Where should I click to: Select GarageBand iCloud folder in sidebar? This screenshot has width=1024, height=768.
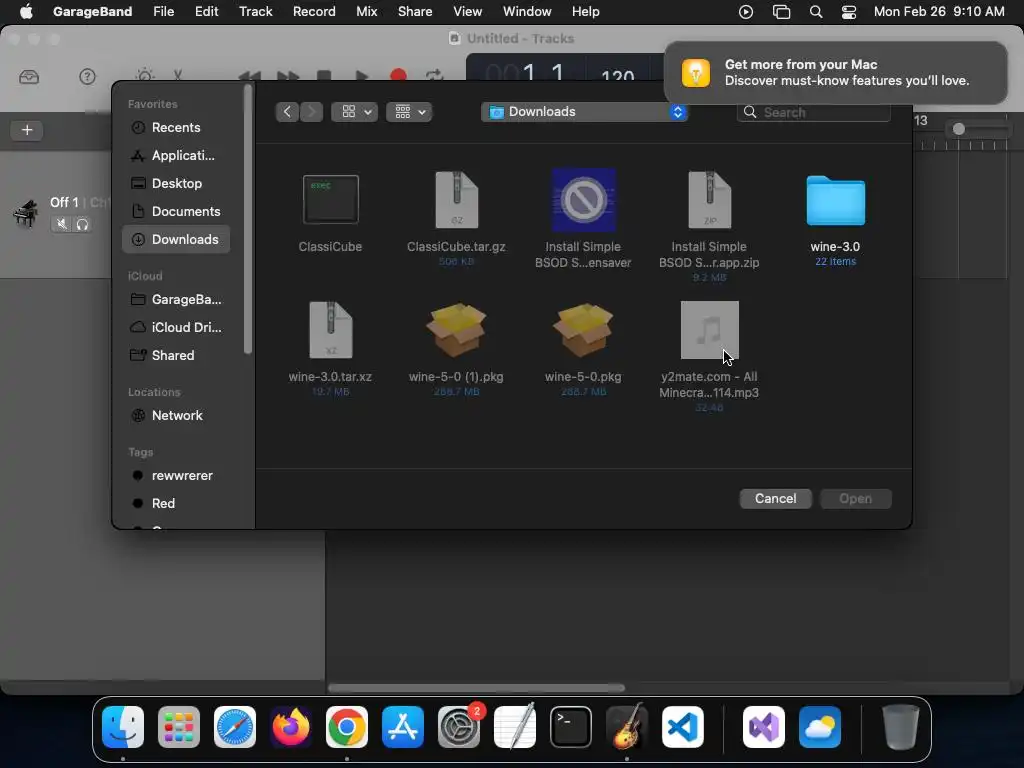click(x=176, y=300)
